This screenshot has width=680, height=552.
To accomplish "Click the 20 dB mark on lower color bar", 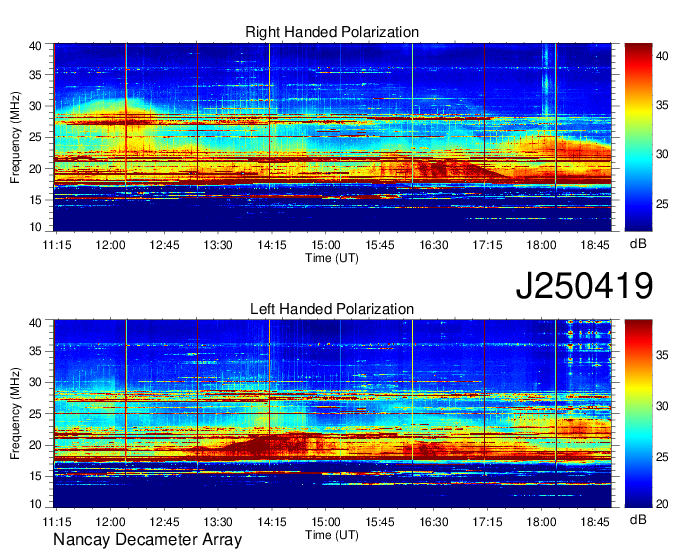I will (x=662, y=504).
